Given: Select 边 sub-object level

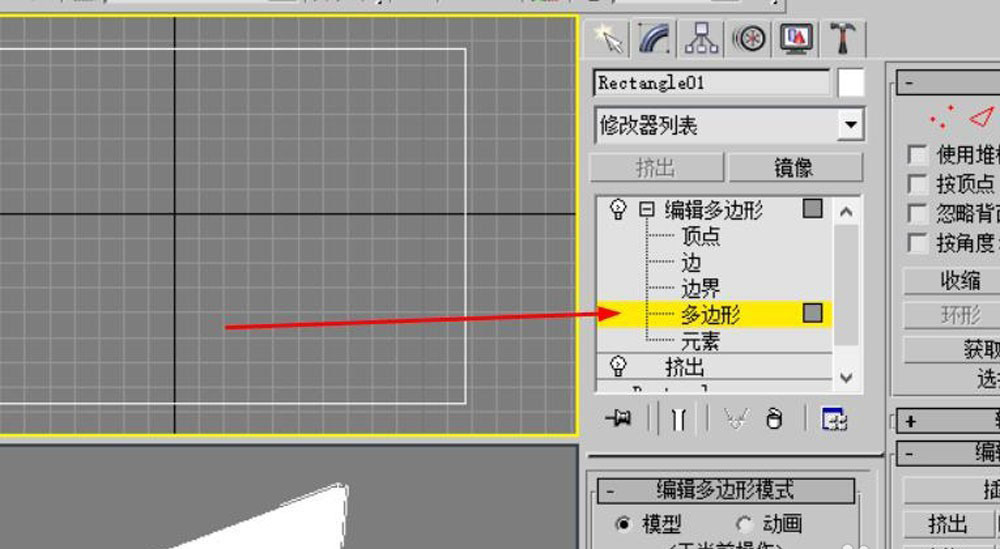Looking at the screenshot, I should click(691, 263).
